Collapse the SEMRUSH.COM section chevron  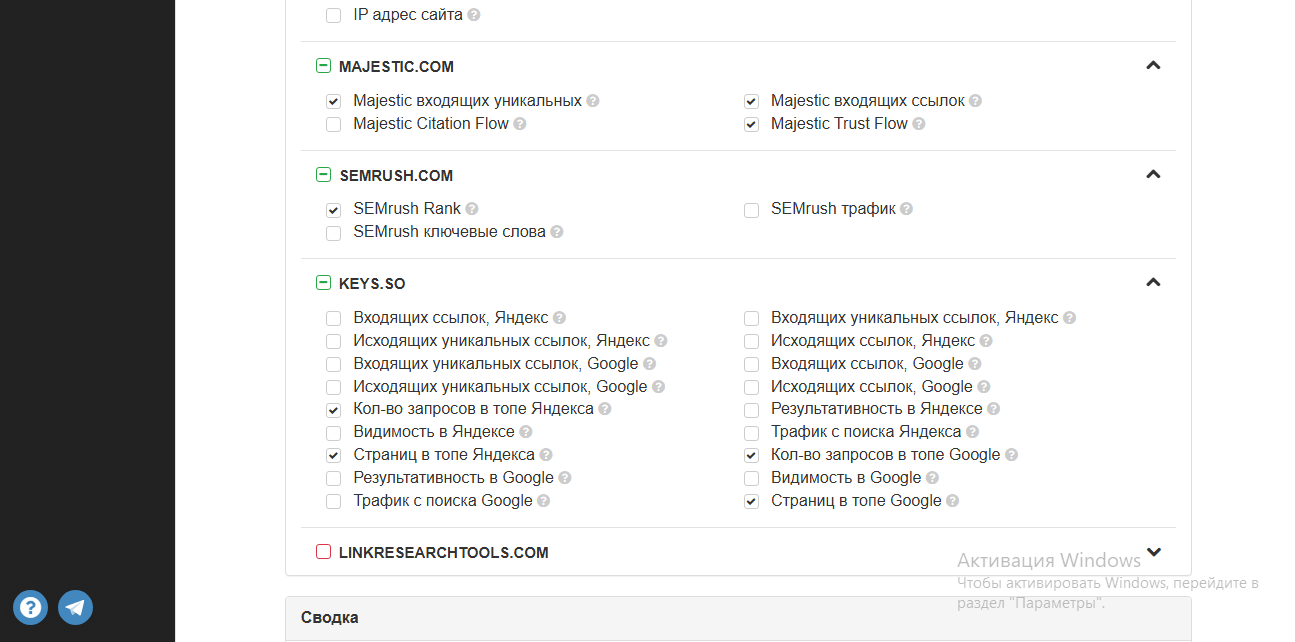pyautogui.click(x=1153, y=175)
